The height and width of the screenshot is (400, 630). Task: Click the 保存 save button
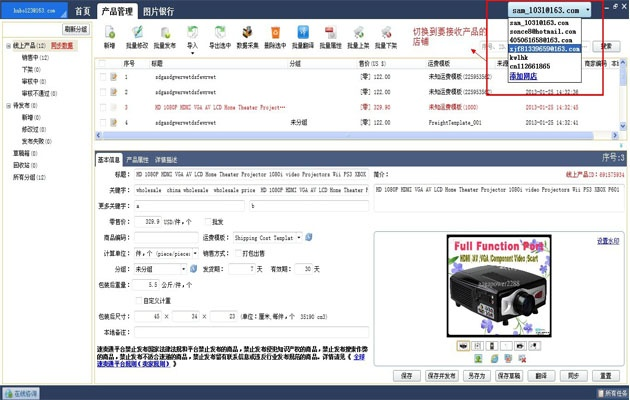tap(407, 376)
